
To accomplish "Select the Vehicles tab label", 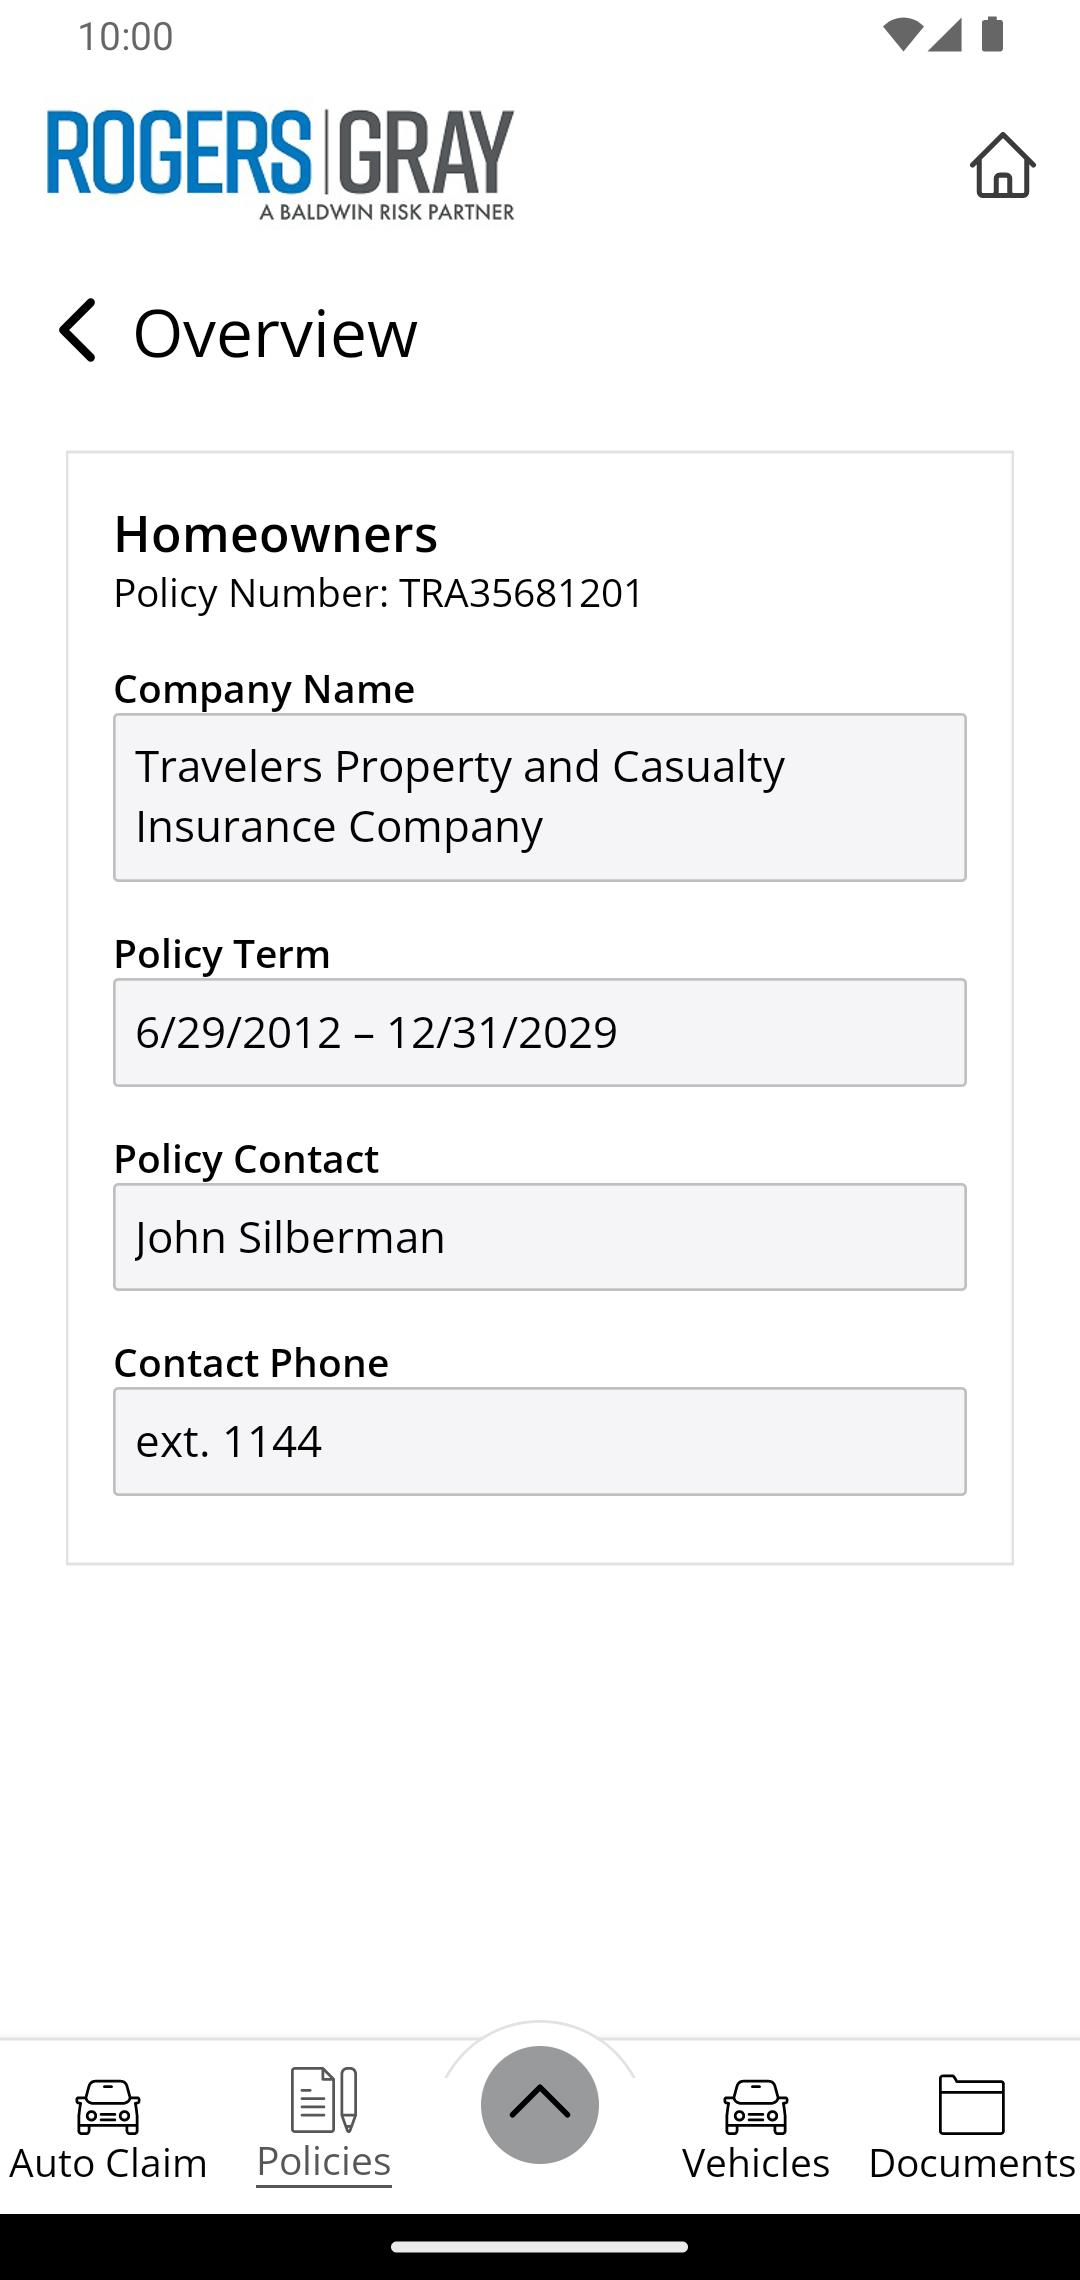I will pos(756,2163).
